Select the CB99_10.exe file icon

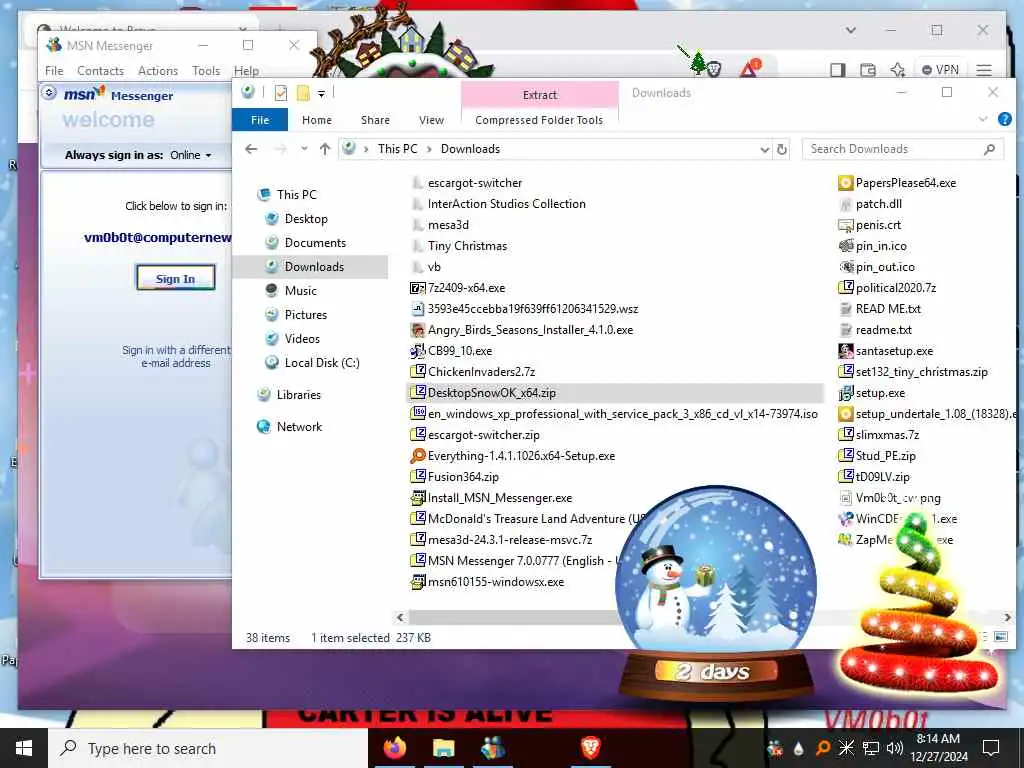417,351
